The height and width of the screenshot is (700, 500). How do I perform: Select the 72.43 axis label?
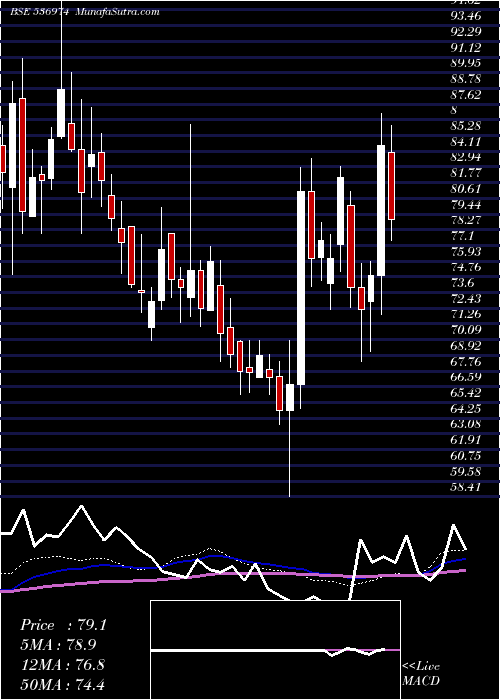point(466,298)
